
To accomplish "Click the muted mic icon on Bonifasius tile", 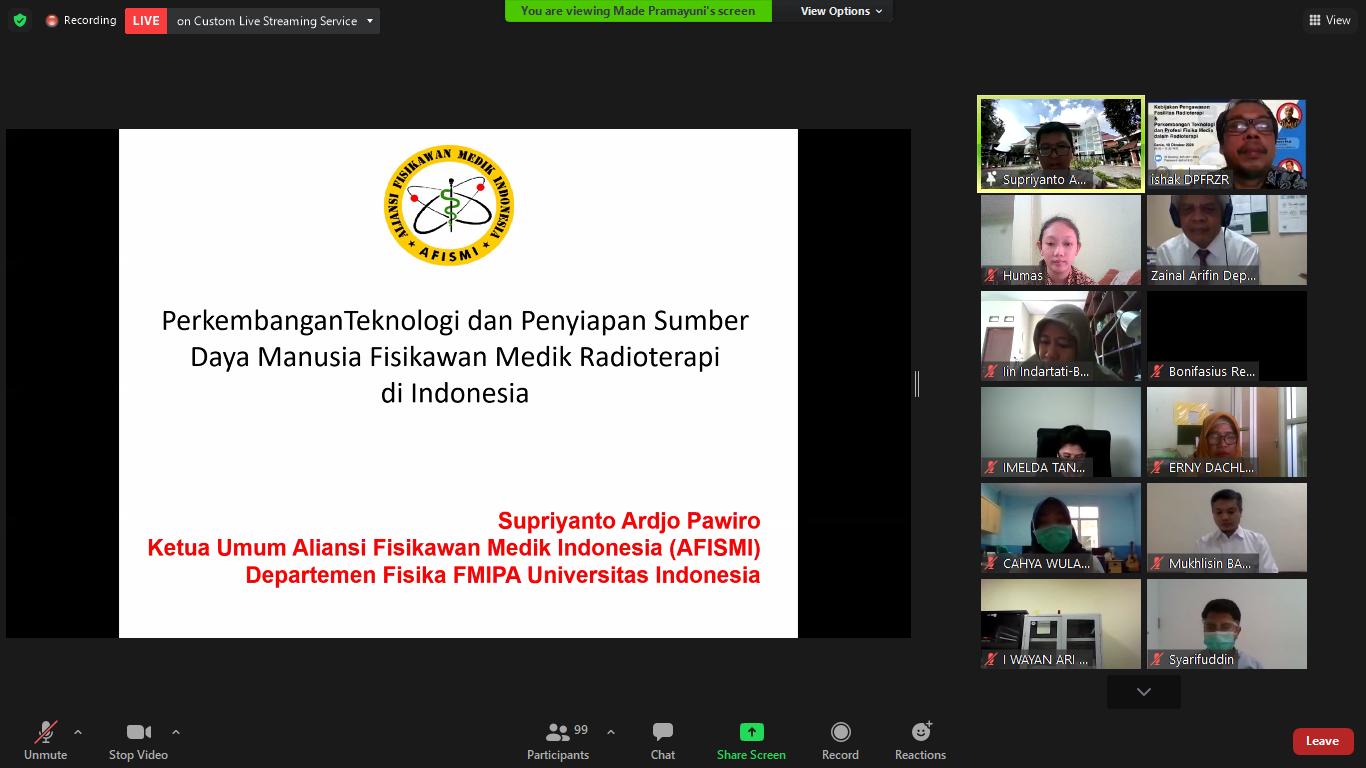I will click(x=1158, y=372).
